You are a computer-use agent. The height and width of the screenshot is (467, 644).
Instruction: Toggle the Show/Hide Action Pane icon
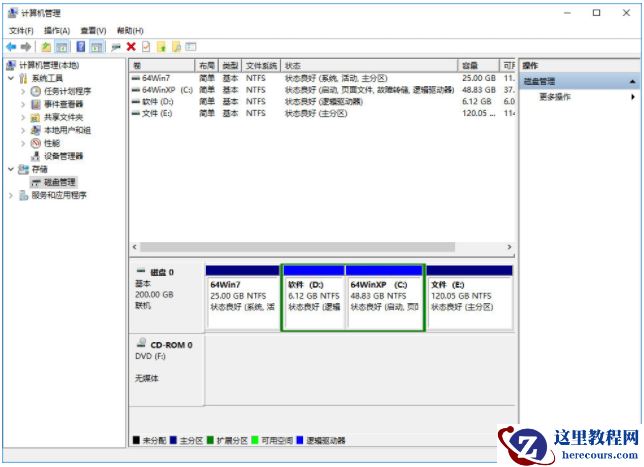pos(97,47)
